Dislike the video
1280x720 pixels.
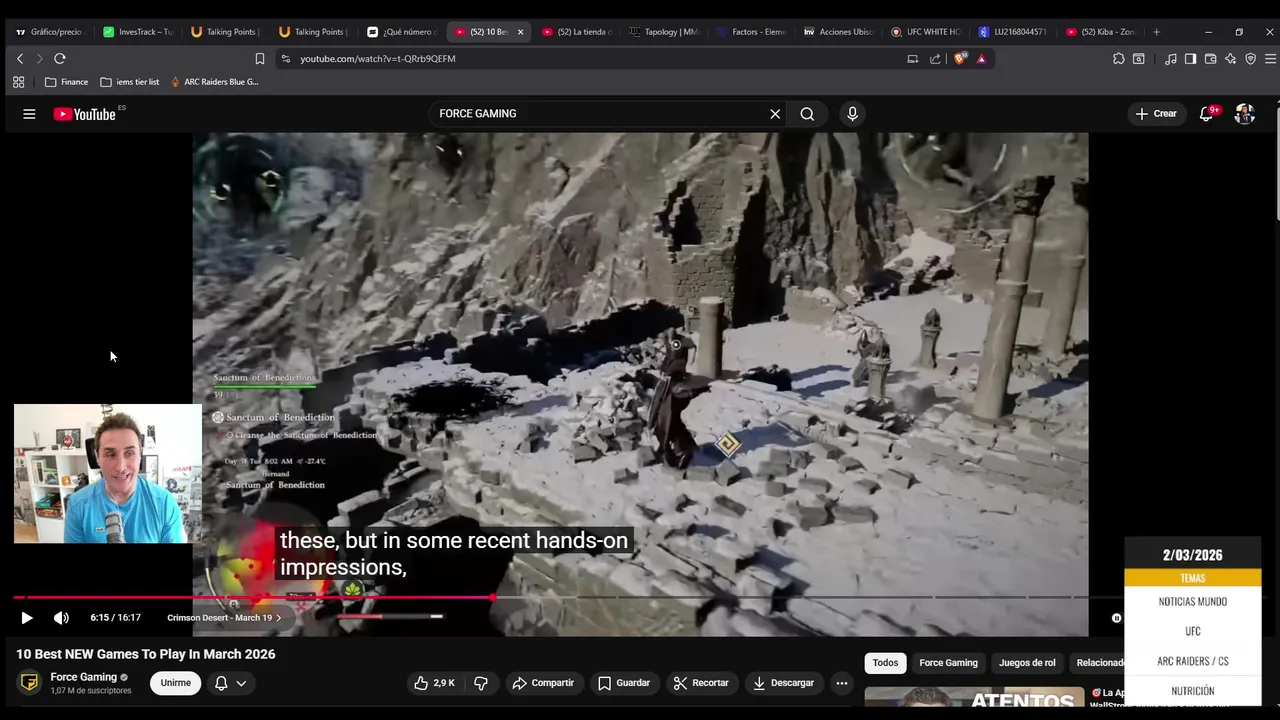coord(481,683)
